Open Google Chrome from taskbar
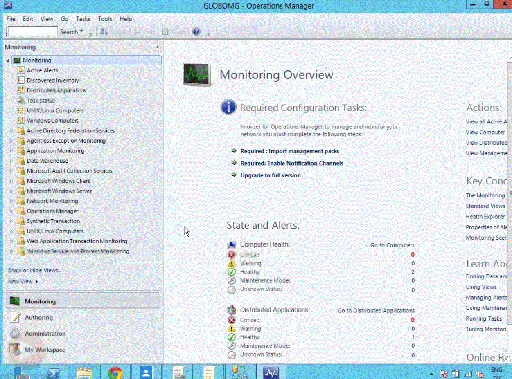The width and height of the screenshot is (512, 379). (115, 372)
